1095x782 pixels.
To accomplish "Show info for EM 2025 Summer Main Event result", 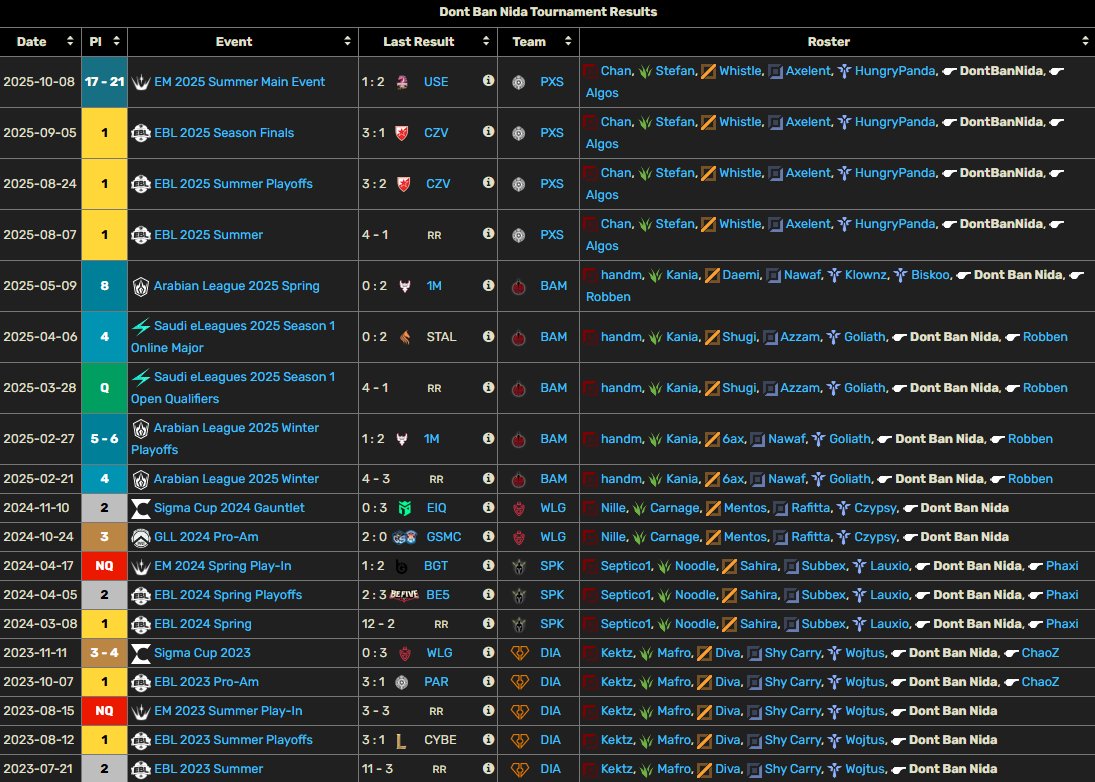I will [x=488, y=80].
